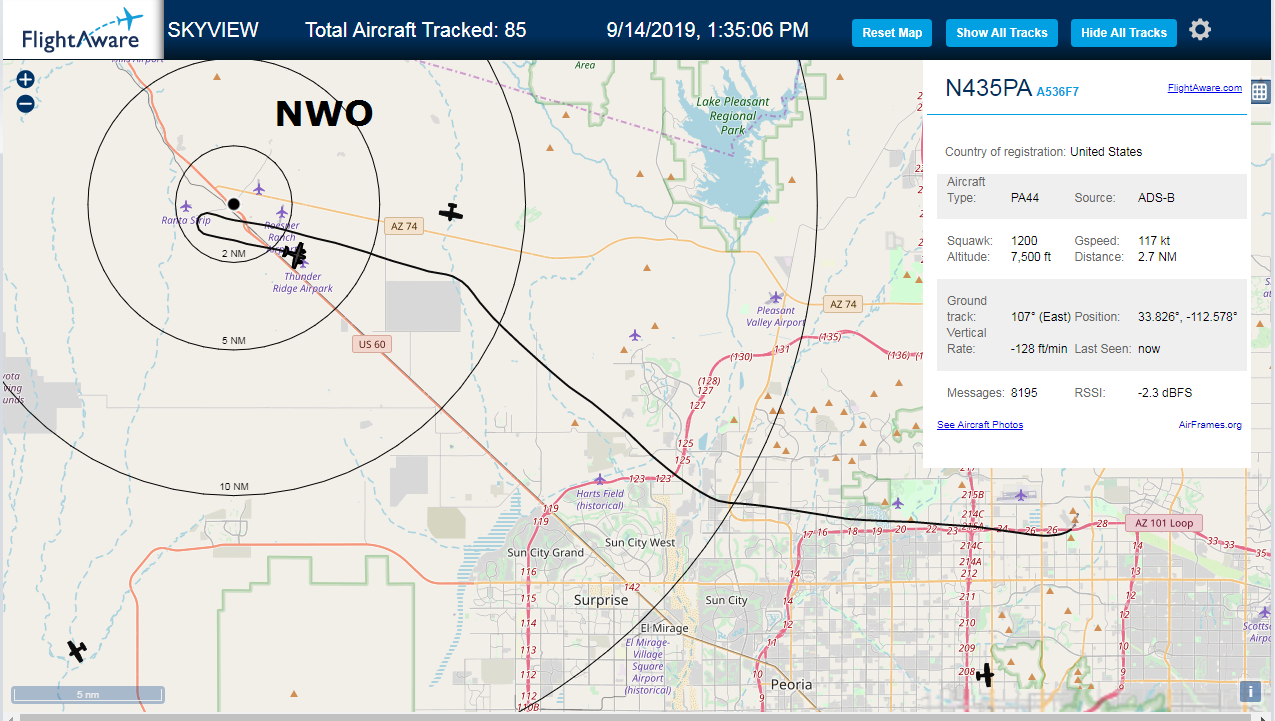Click the aircraft type value PA44
This screenshot has width=1275, height=721.
pyautogui.click(x=1025, y=198)
